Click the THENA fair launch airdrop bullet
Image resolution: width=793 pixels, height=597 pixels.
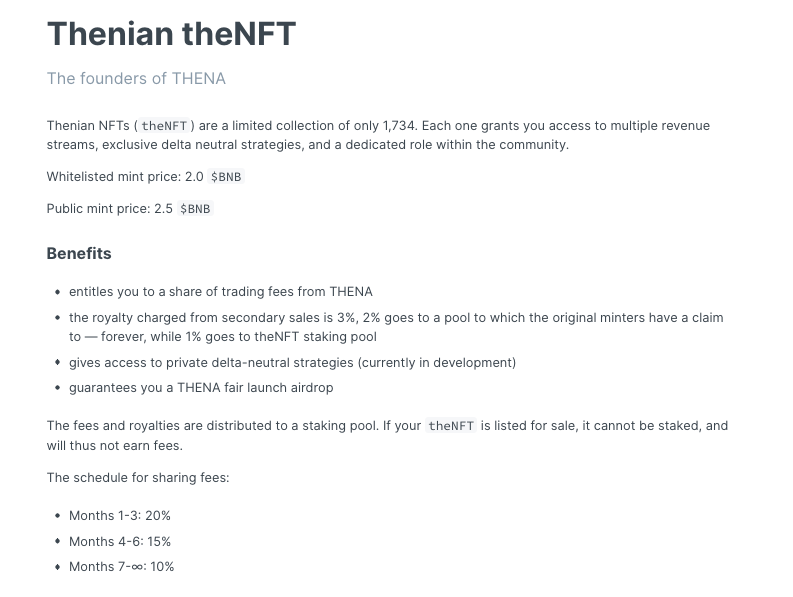click(x=201, y=387)
